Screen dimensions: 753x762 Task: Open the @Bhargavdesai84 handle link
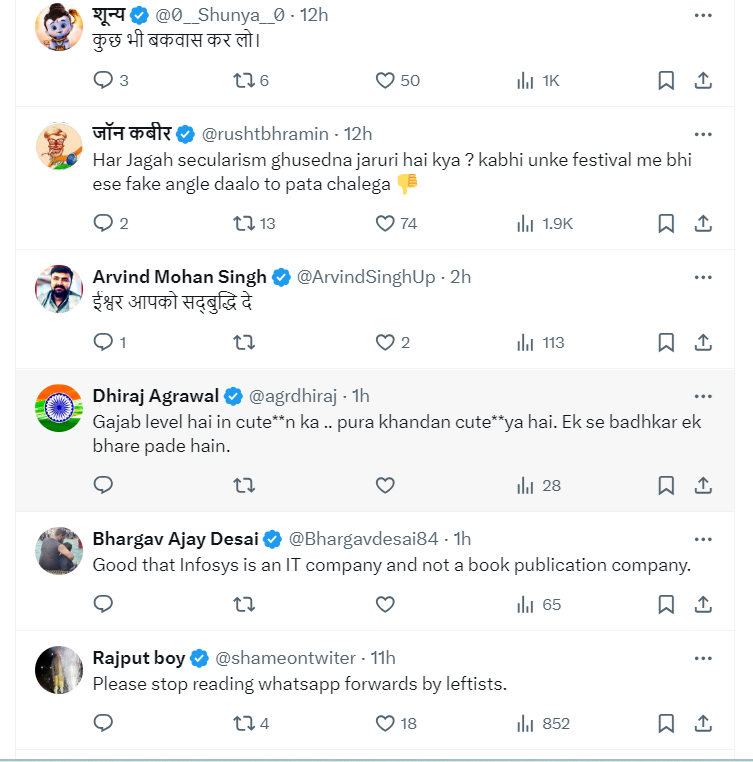(363, 538)
